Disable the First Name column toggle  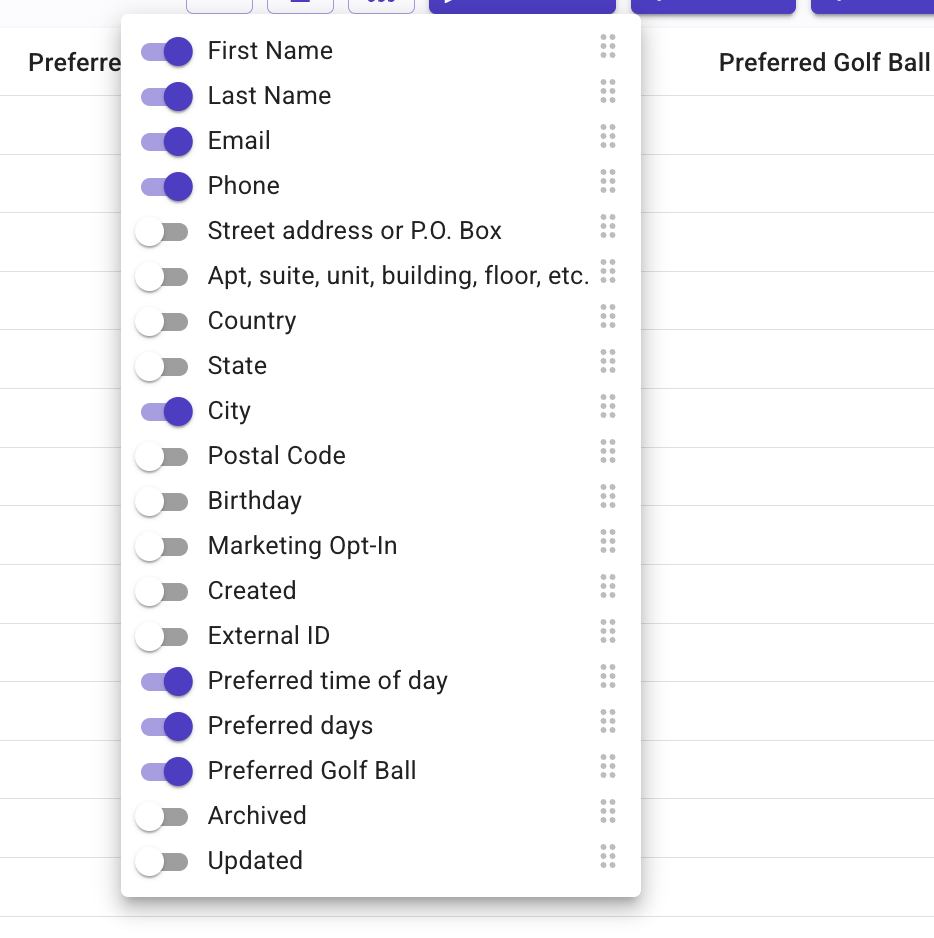(166, 51)
